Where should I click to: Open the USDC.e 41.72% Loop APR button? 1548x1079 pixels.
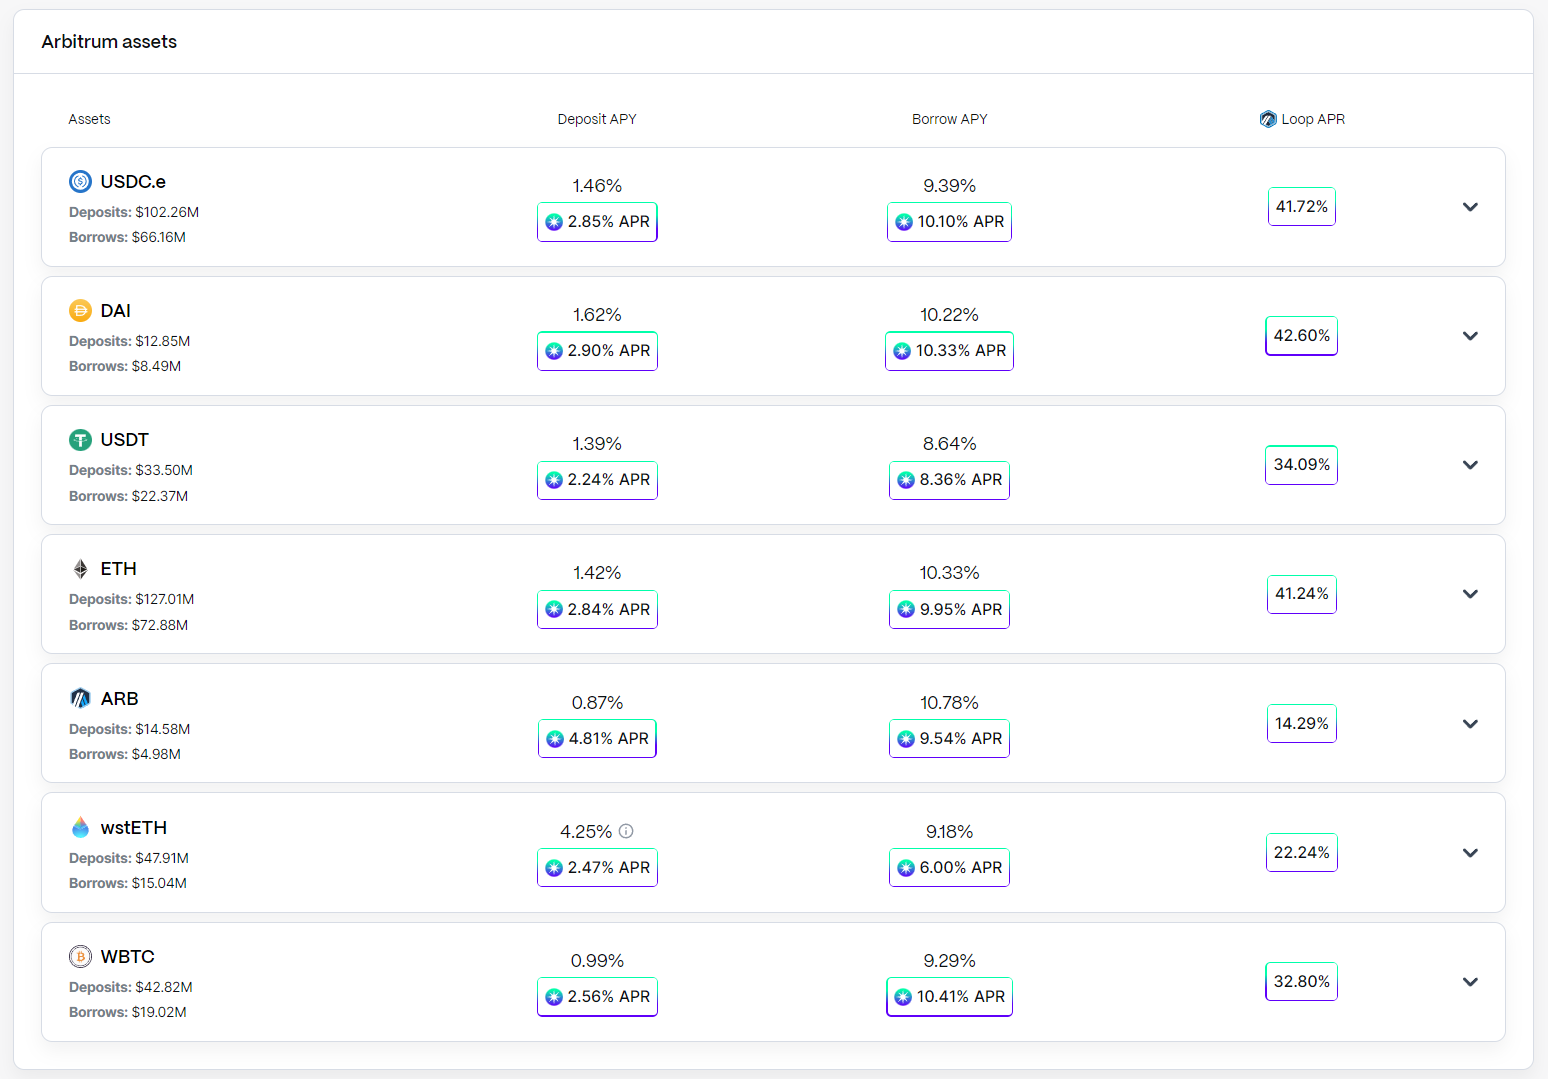pos(1302,207)
